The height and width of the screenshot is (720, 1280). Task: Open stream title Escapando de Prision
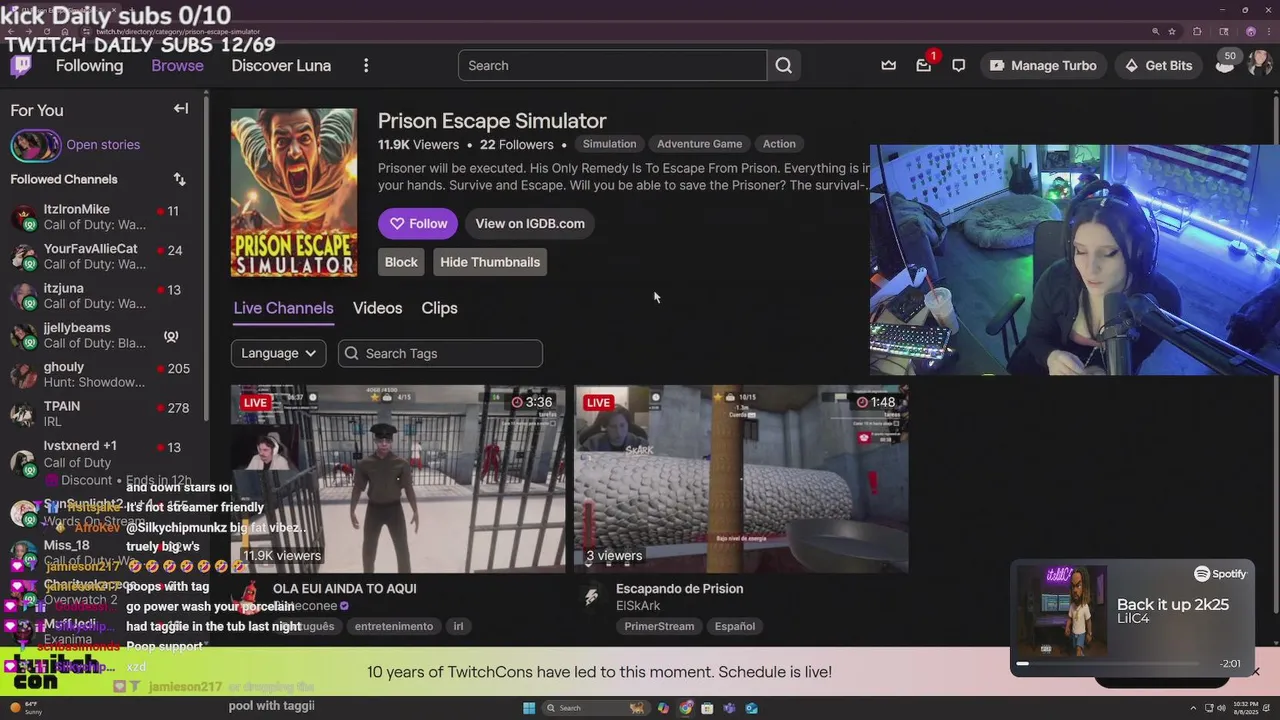[x=679, y=588]
